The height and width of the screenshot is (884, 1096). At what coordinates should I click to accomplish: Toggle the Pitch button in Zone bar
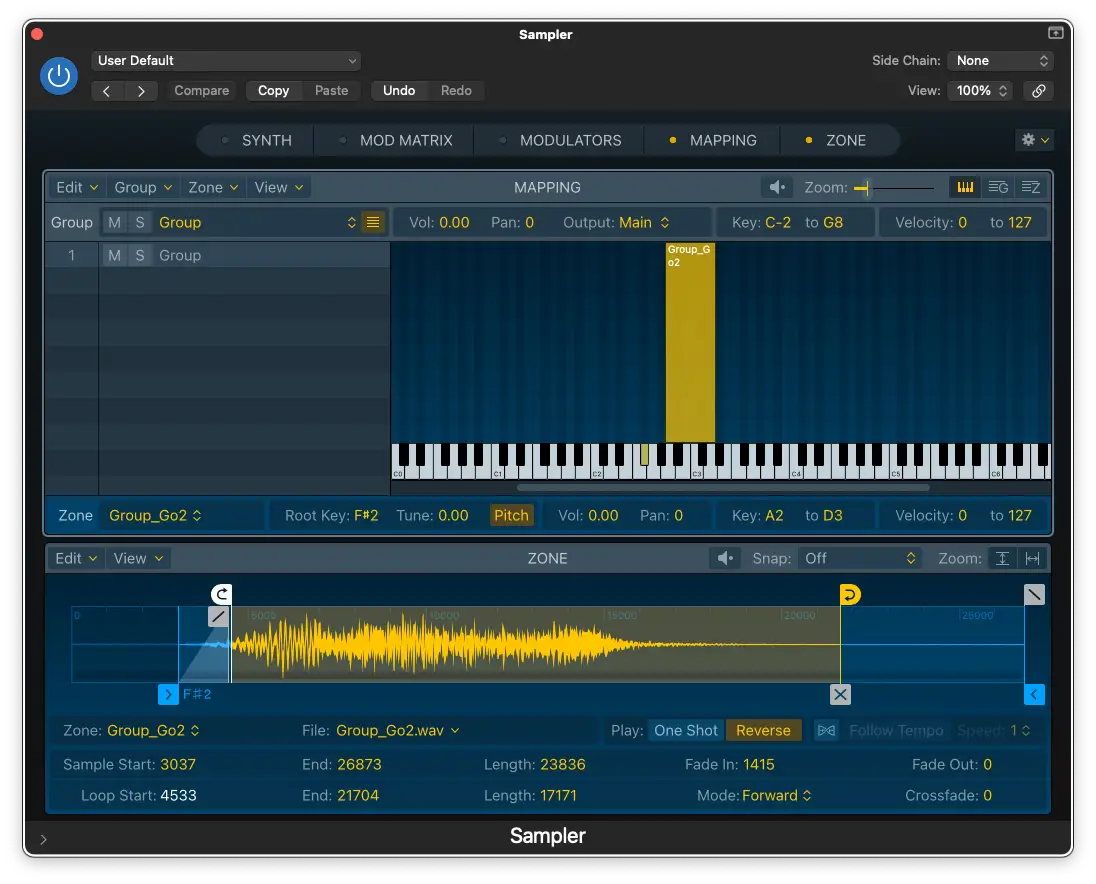511,516
